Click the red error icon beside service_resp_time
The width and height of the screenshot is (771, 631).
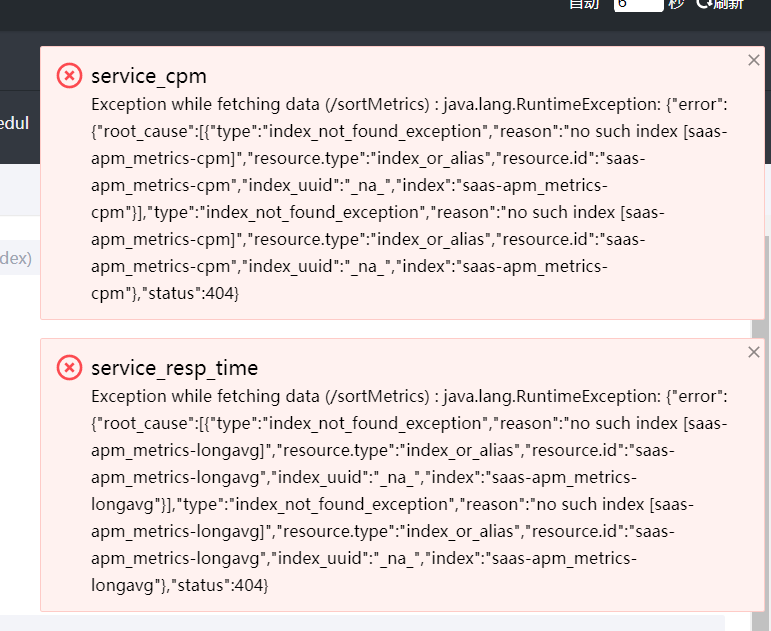coord(69,368)
